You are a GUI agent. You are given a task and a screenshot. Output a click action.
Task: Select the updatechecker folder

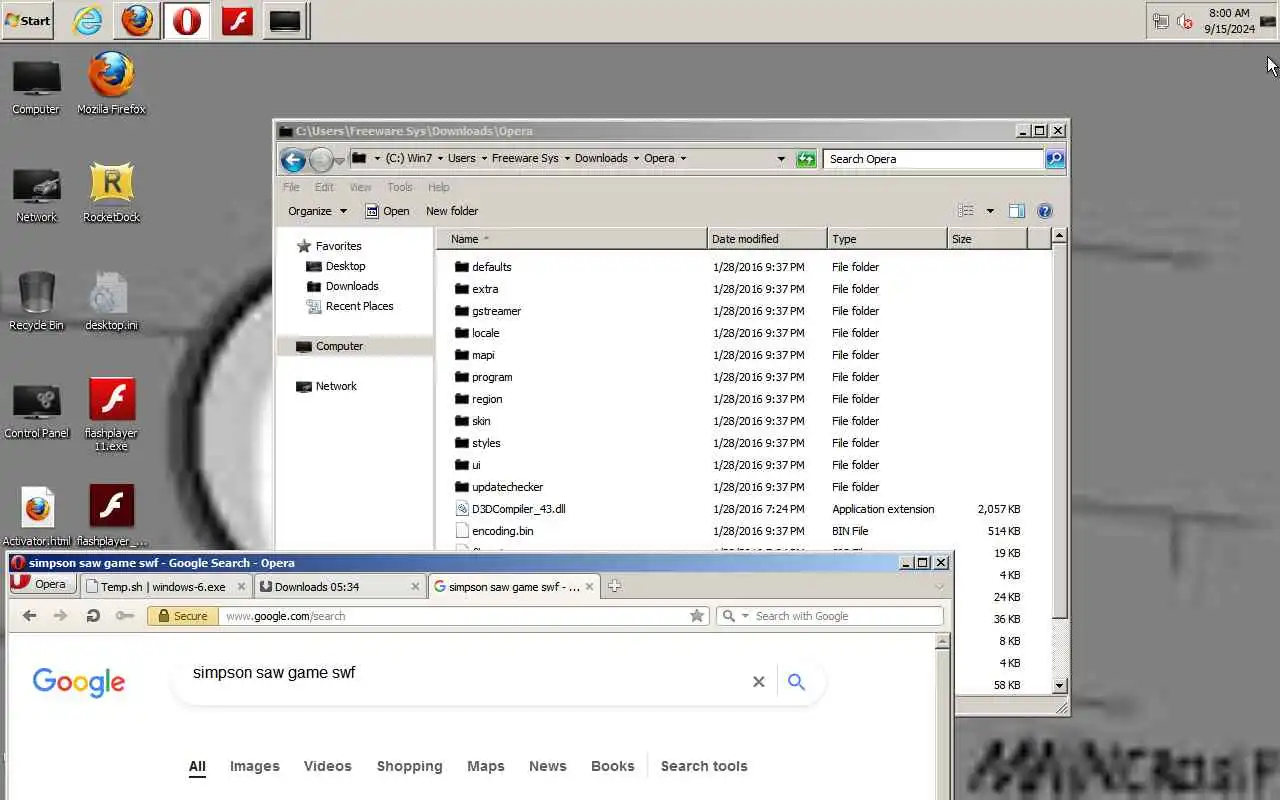click(x=498, y=487)
